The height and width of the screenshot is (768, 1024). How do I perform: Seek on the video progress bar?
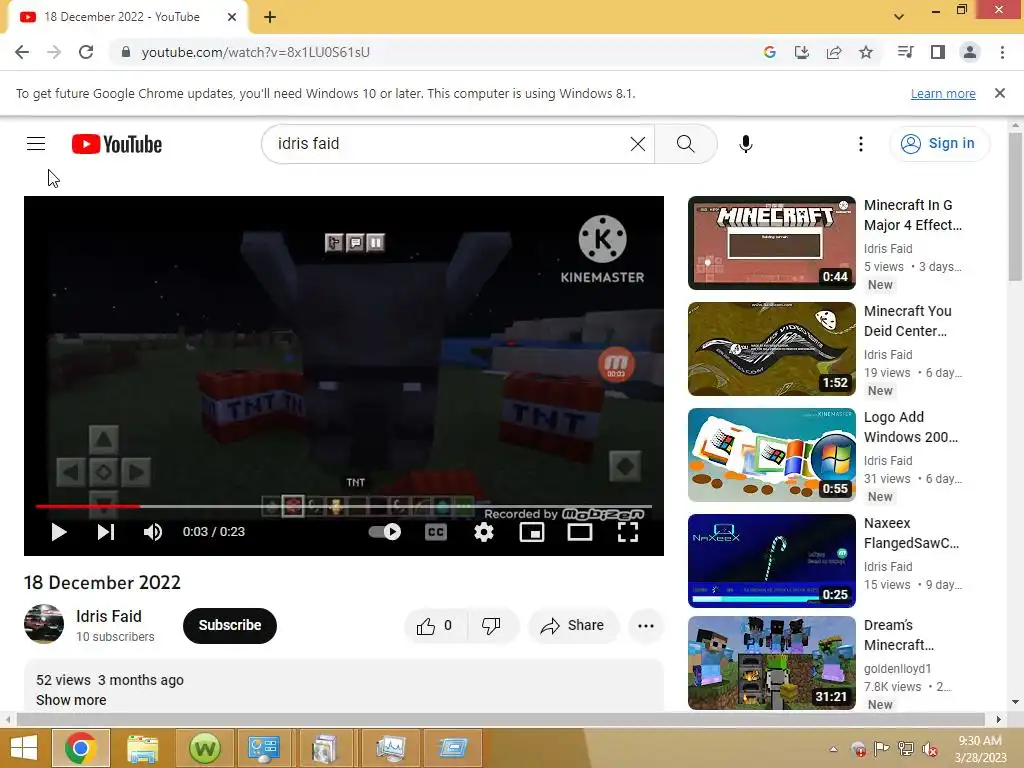(344, 506)
